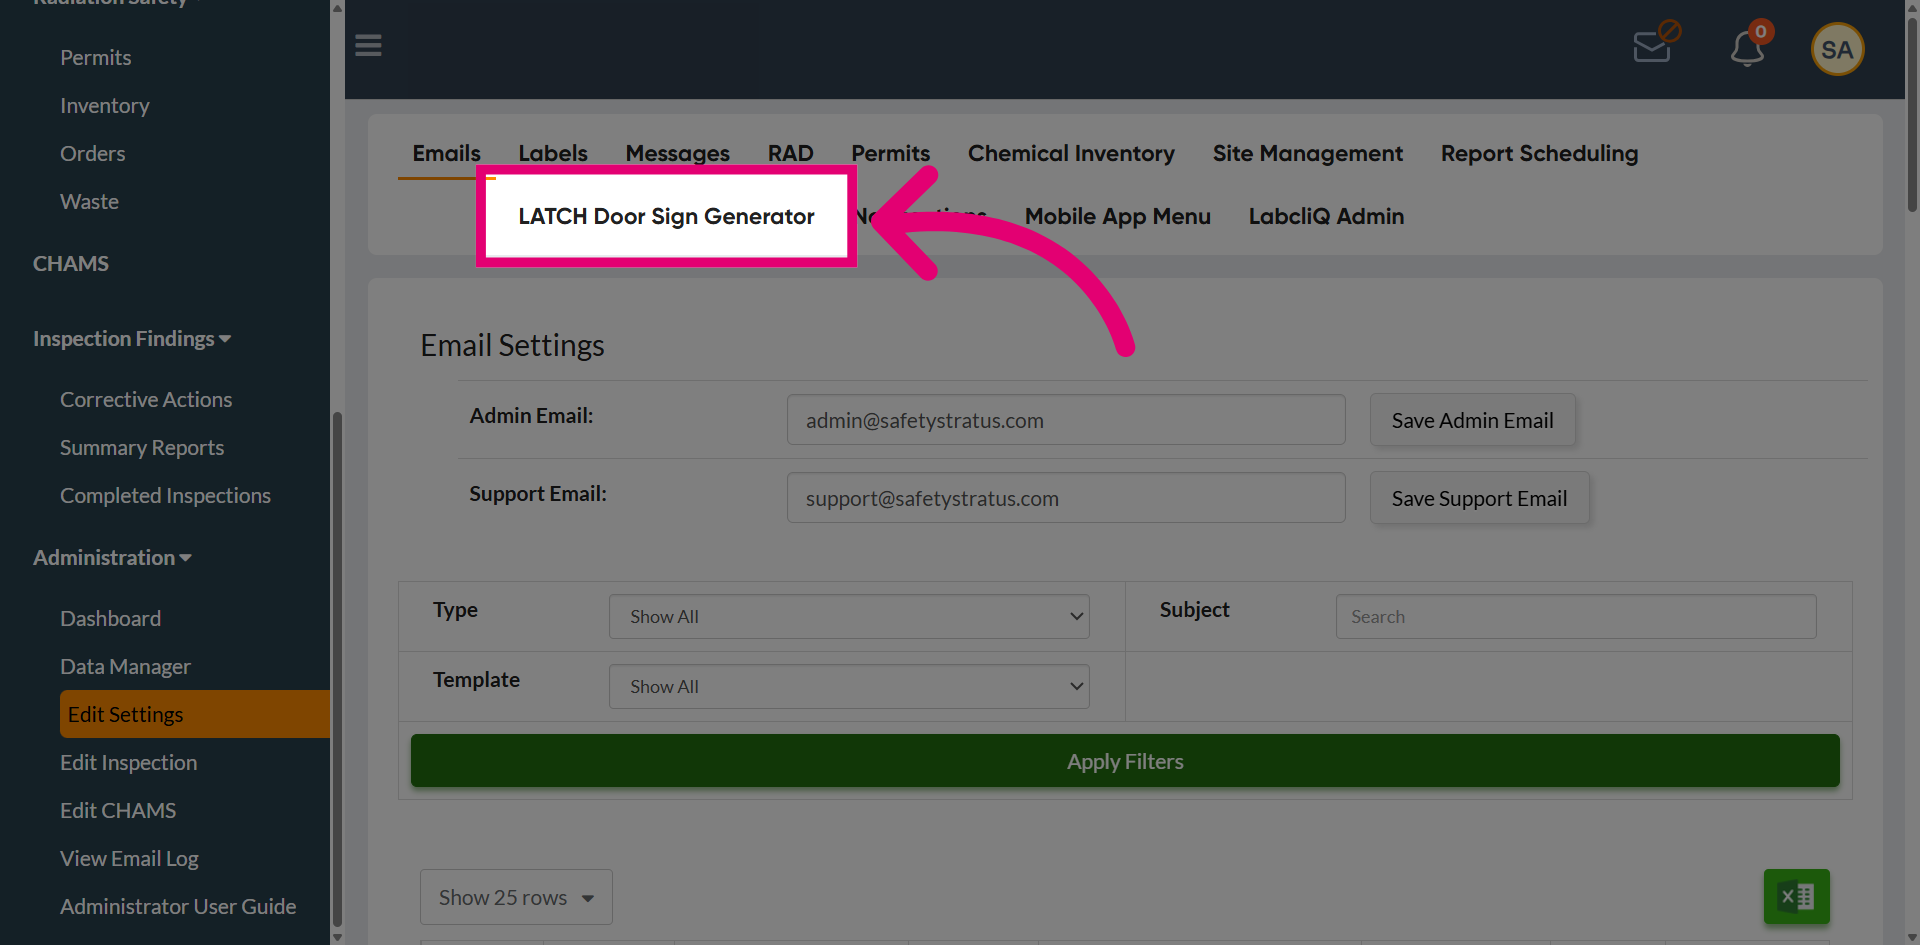This screenshot has width=1920, height=945.
Task: Open Inventory in the sidebar
Action: [x=105, y=106]
